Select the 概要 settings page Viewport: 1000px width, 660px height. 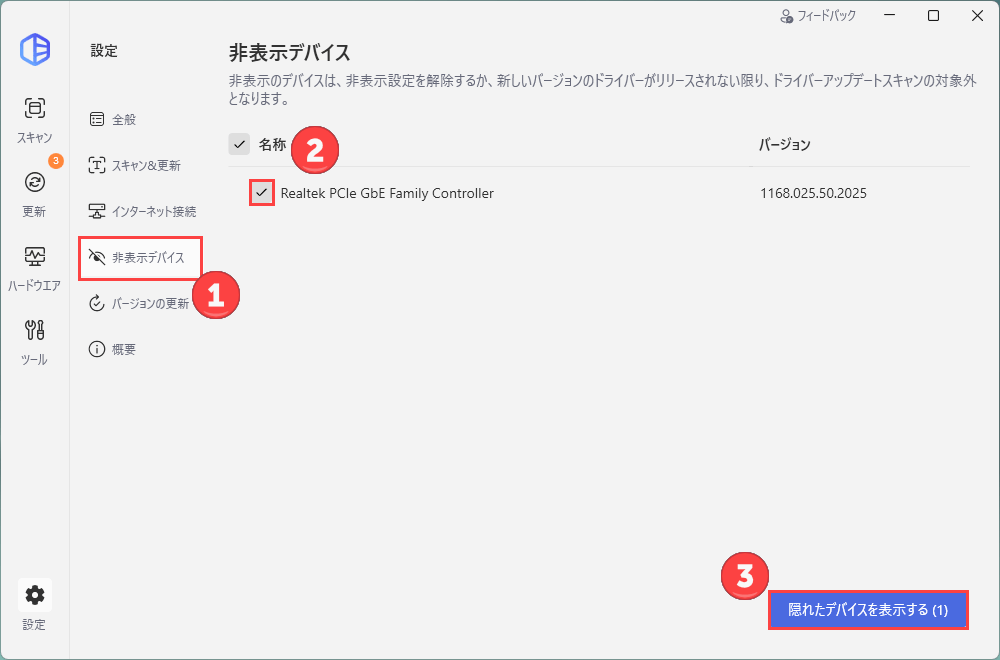(113, 349)
